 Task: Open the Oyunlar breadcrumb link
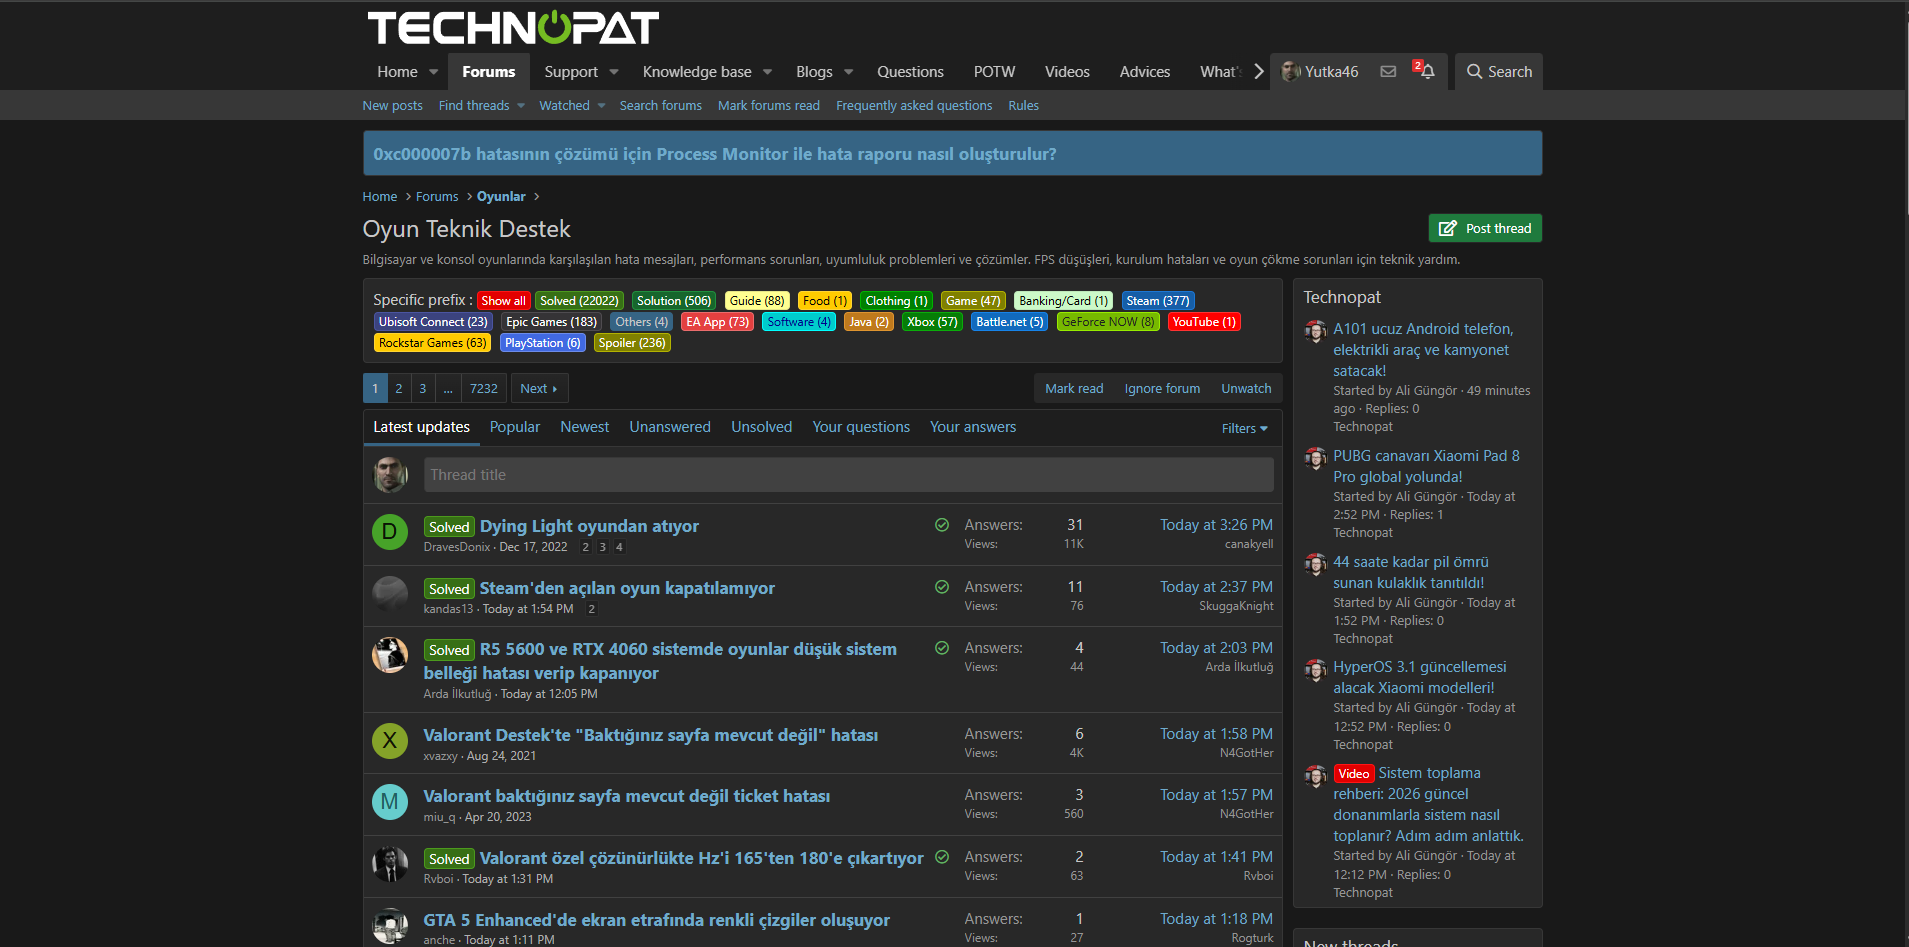[501, 197]
